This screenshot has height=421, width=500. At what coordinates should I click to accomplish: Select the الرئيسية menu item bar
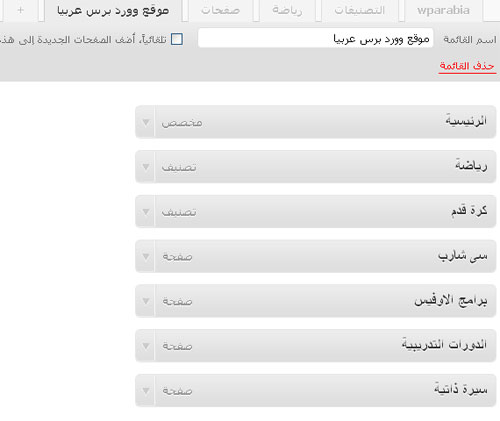(x=316, y=122)
